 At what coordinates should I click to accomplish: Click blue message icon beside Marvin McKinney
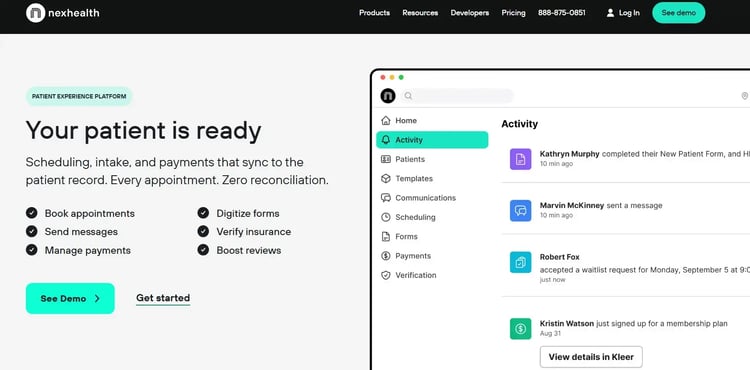click(x=520, y=211)
